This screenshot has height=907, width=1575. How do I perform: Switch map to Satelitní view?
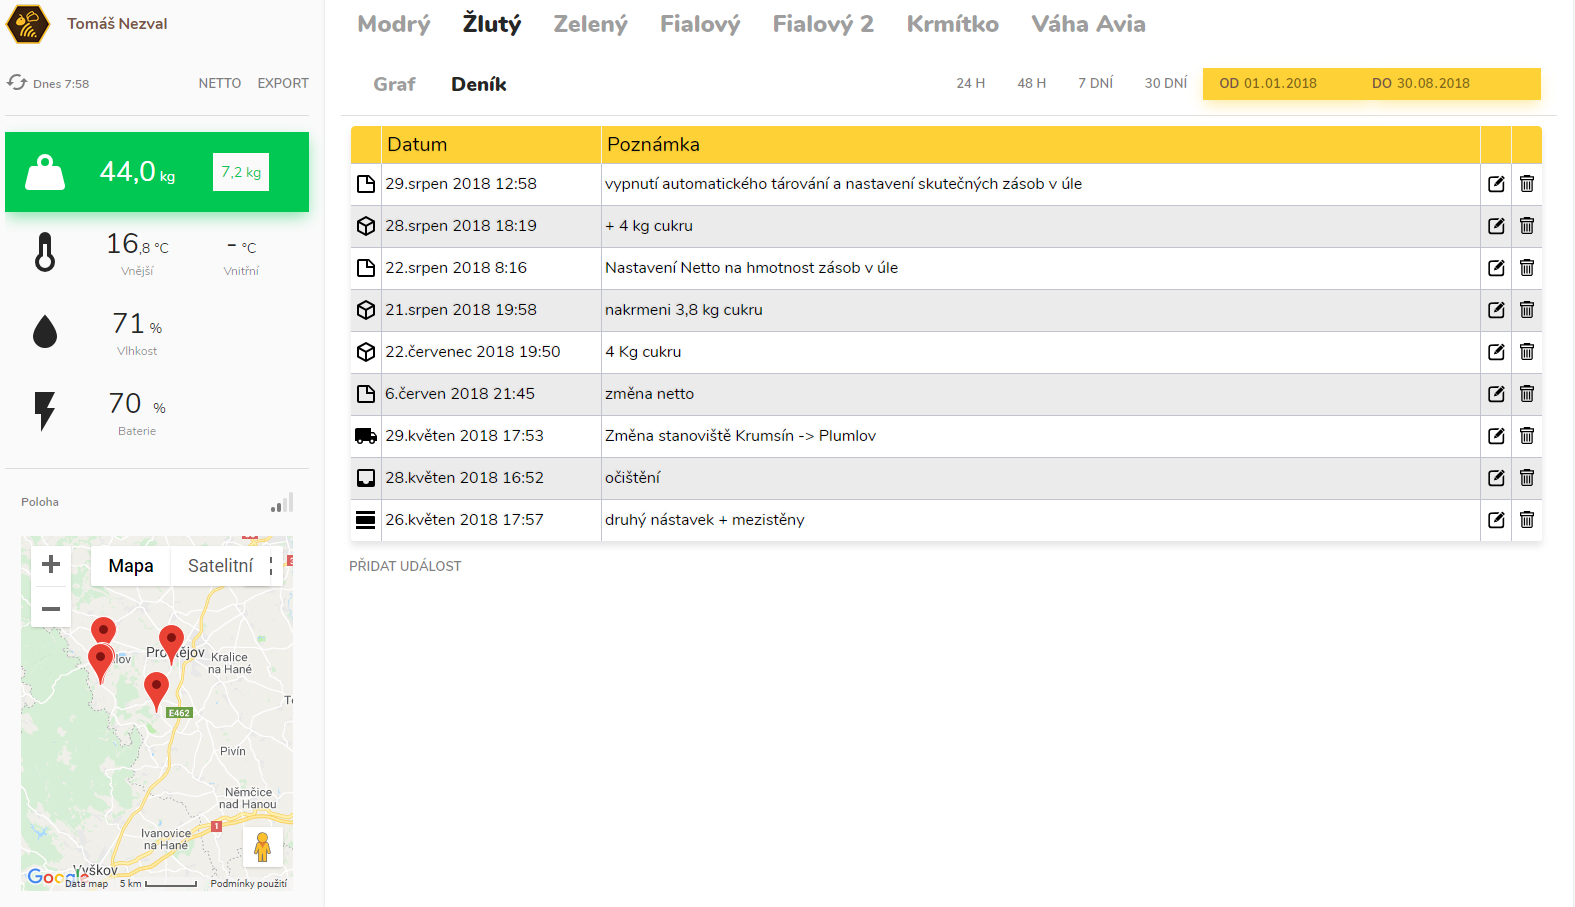[220, 566]
